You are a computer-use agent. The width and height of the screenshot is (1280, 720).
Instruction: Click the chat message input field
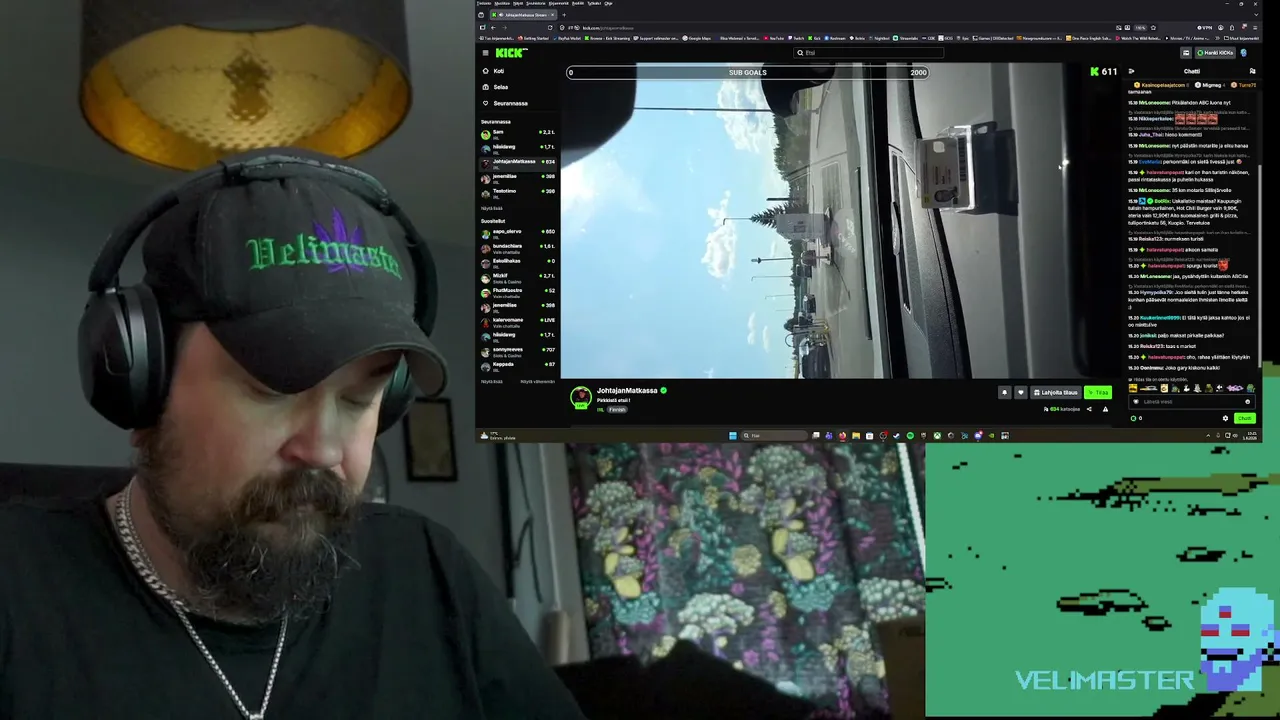[1190, 402]
